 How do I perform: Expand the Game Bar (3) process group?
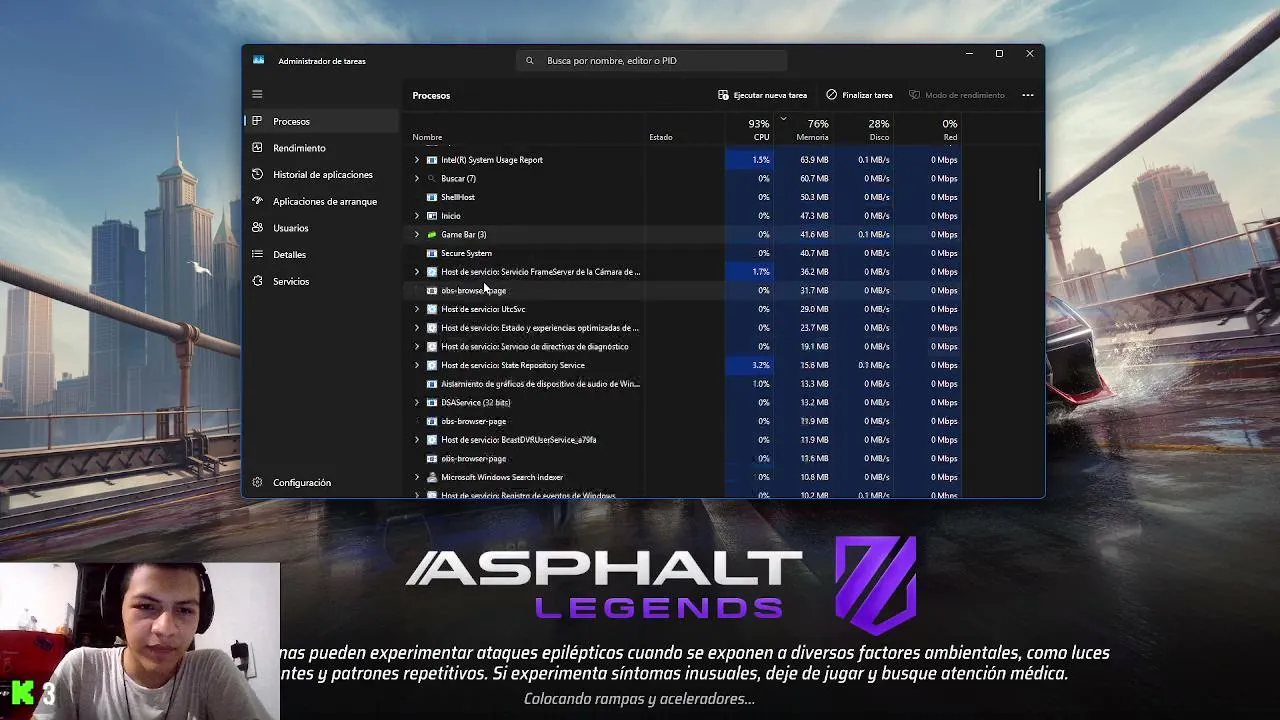tap(417, 234)
